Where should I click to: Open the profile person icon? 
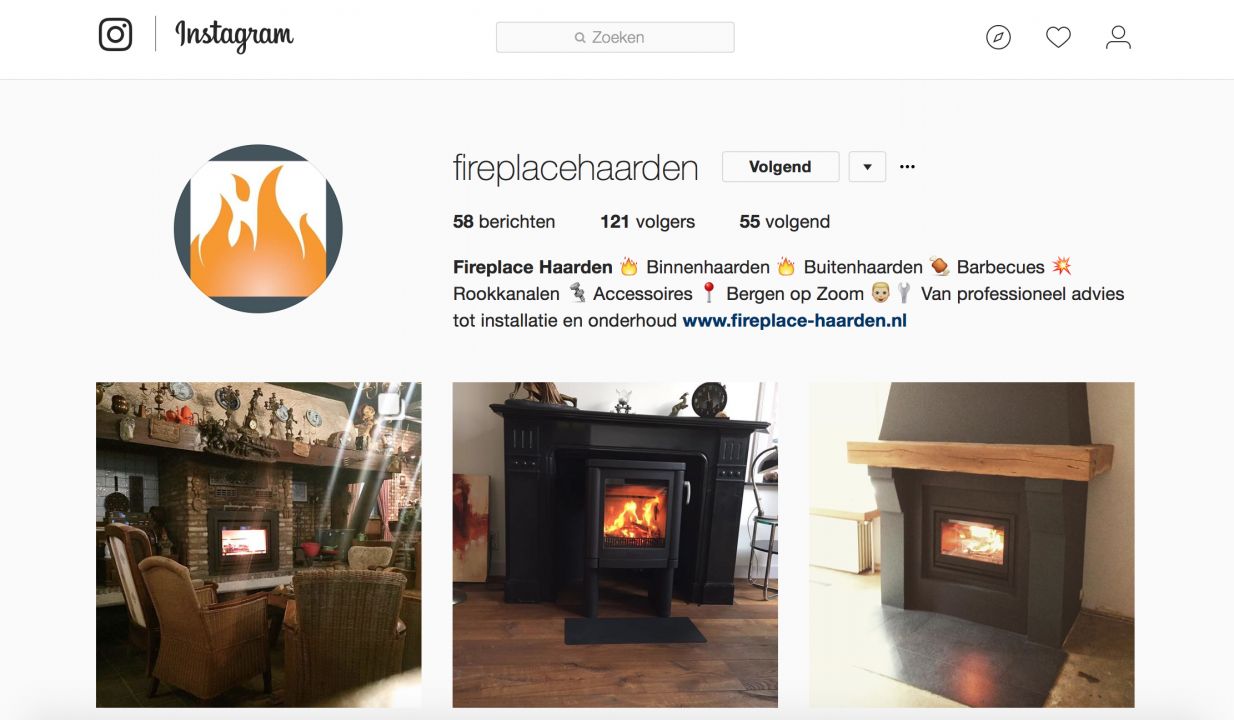coord(1118,38)
